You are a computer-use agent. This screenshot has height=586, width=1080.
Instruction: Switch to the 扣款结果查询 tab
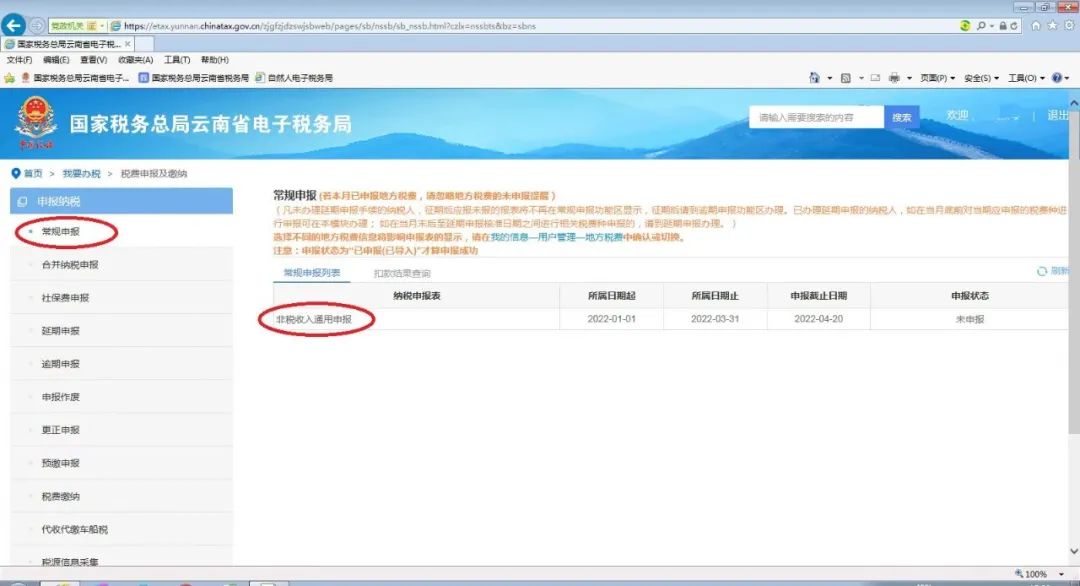tap(402, 273)
